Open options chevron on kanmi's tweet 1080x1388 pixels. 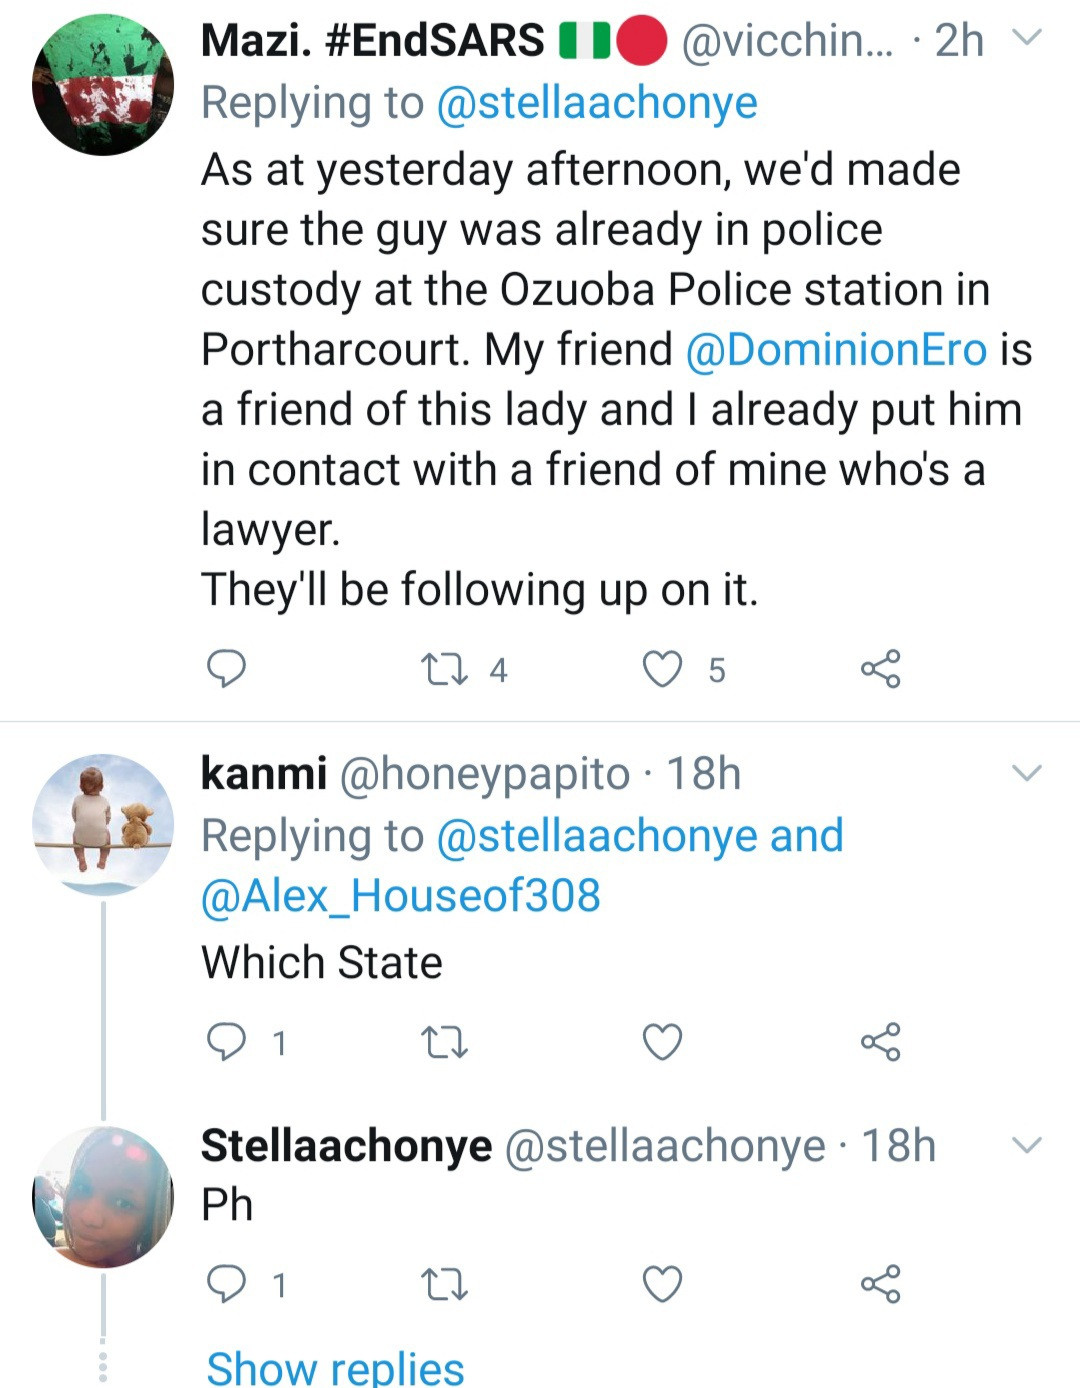pos(1027,773)
